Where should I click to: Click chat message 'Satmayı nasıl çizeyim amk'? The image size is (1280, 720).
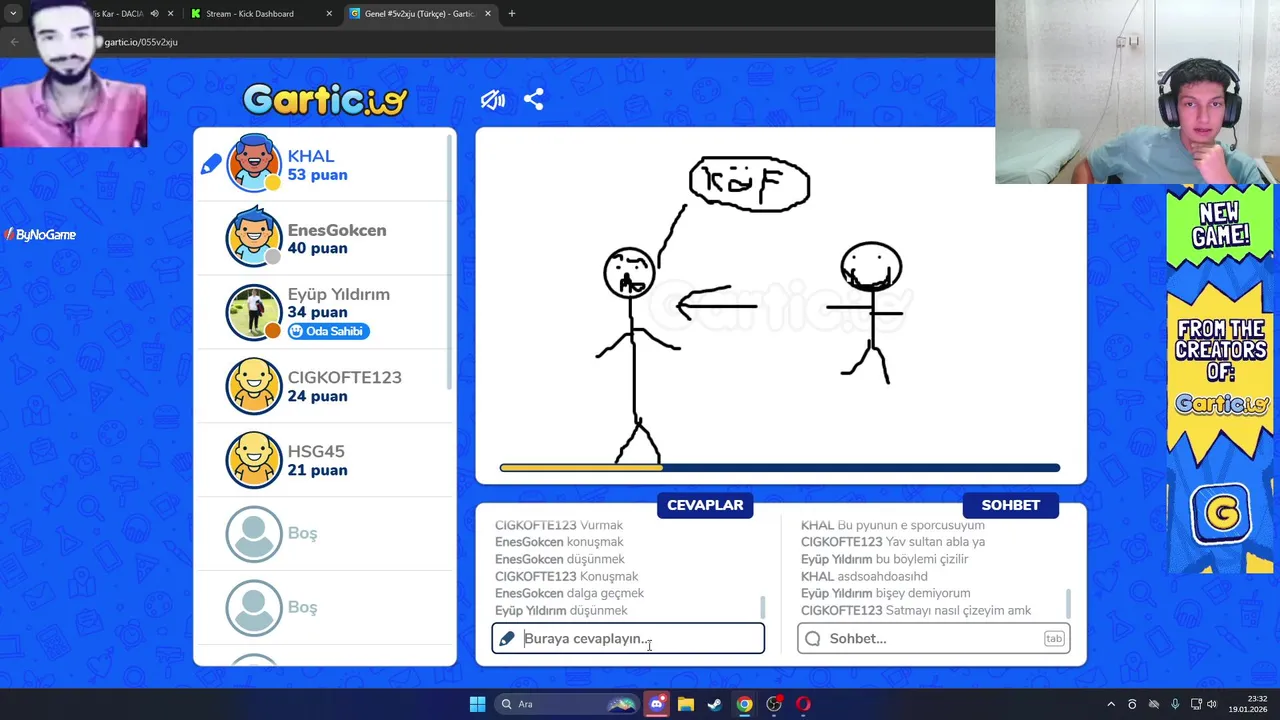point(959,610)
